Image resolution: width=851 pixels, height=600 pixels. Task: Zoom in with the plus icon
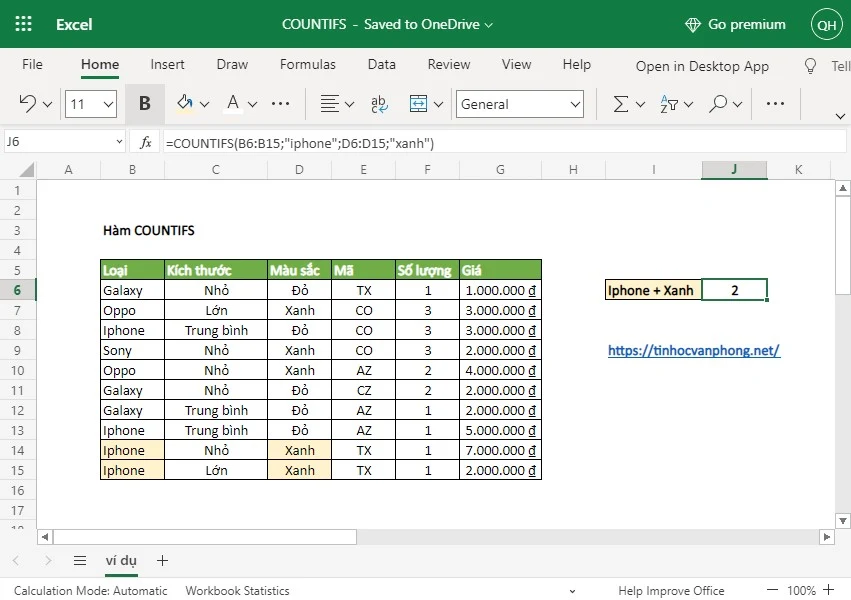829,590
